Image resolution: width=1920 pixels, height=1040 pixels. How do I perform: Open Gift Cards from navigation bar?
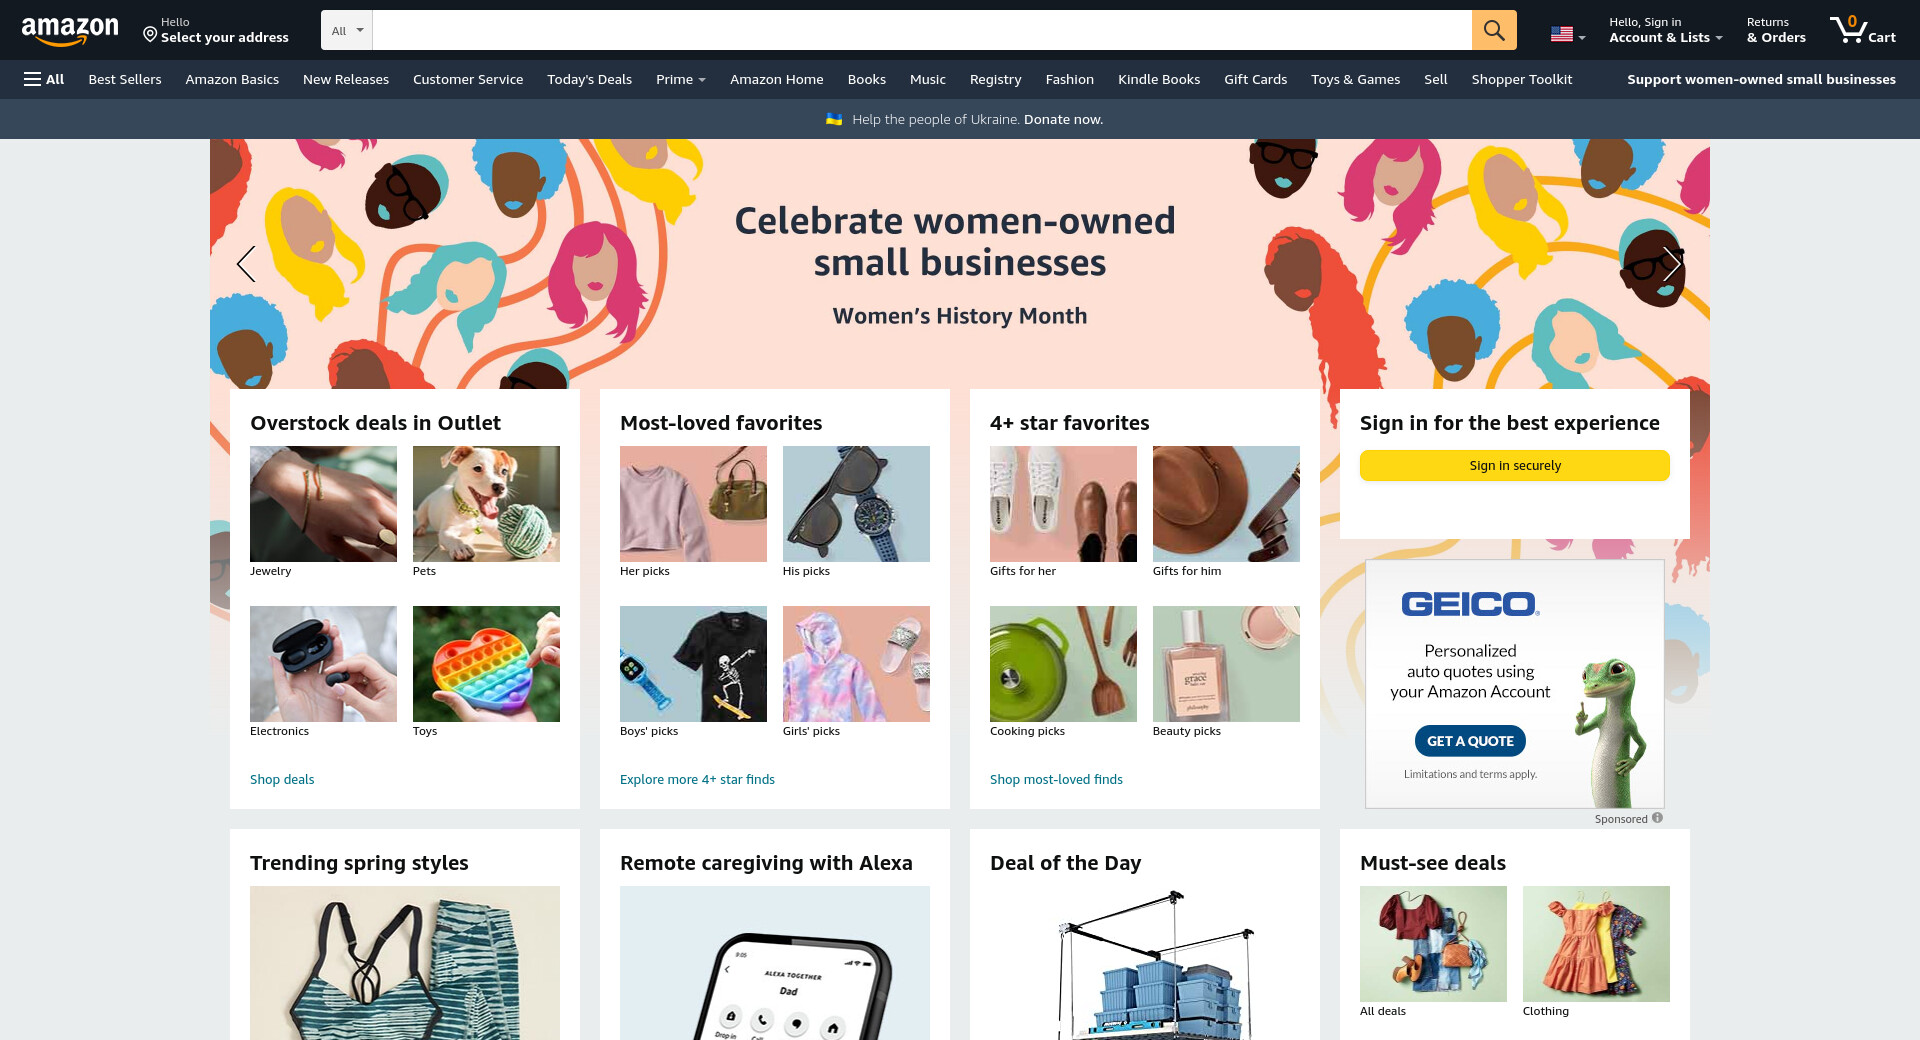(1255, 79)
